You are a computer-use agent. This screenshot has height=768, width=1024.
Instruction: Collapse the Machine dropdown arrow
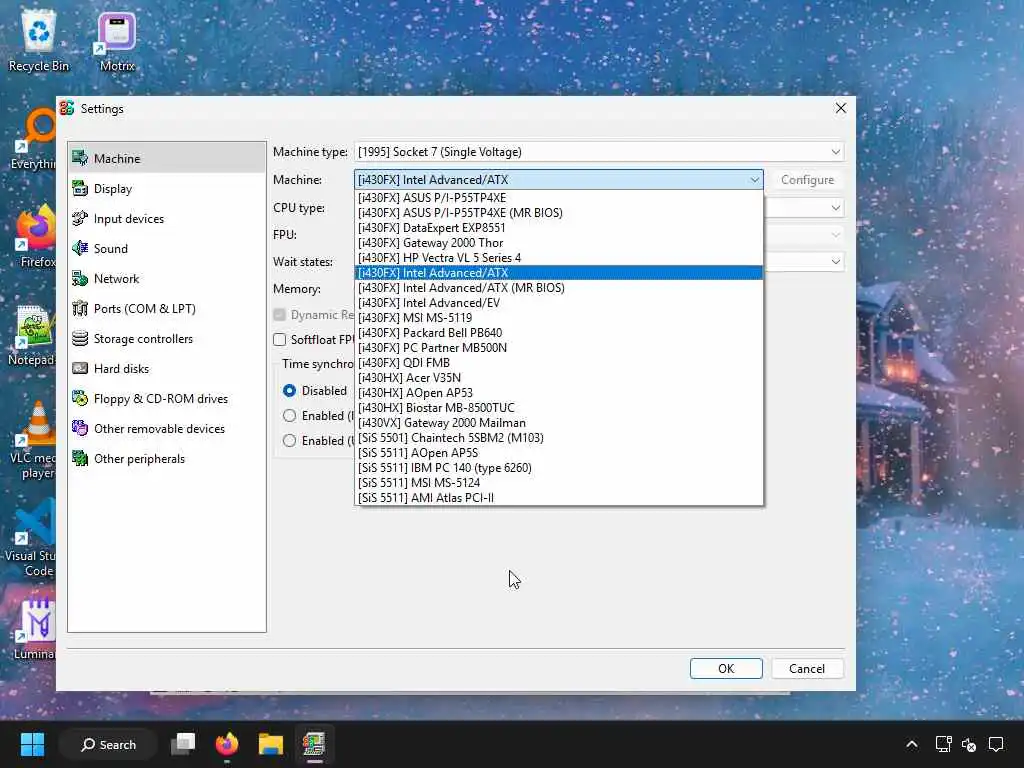(754, 180)
